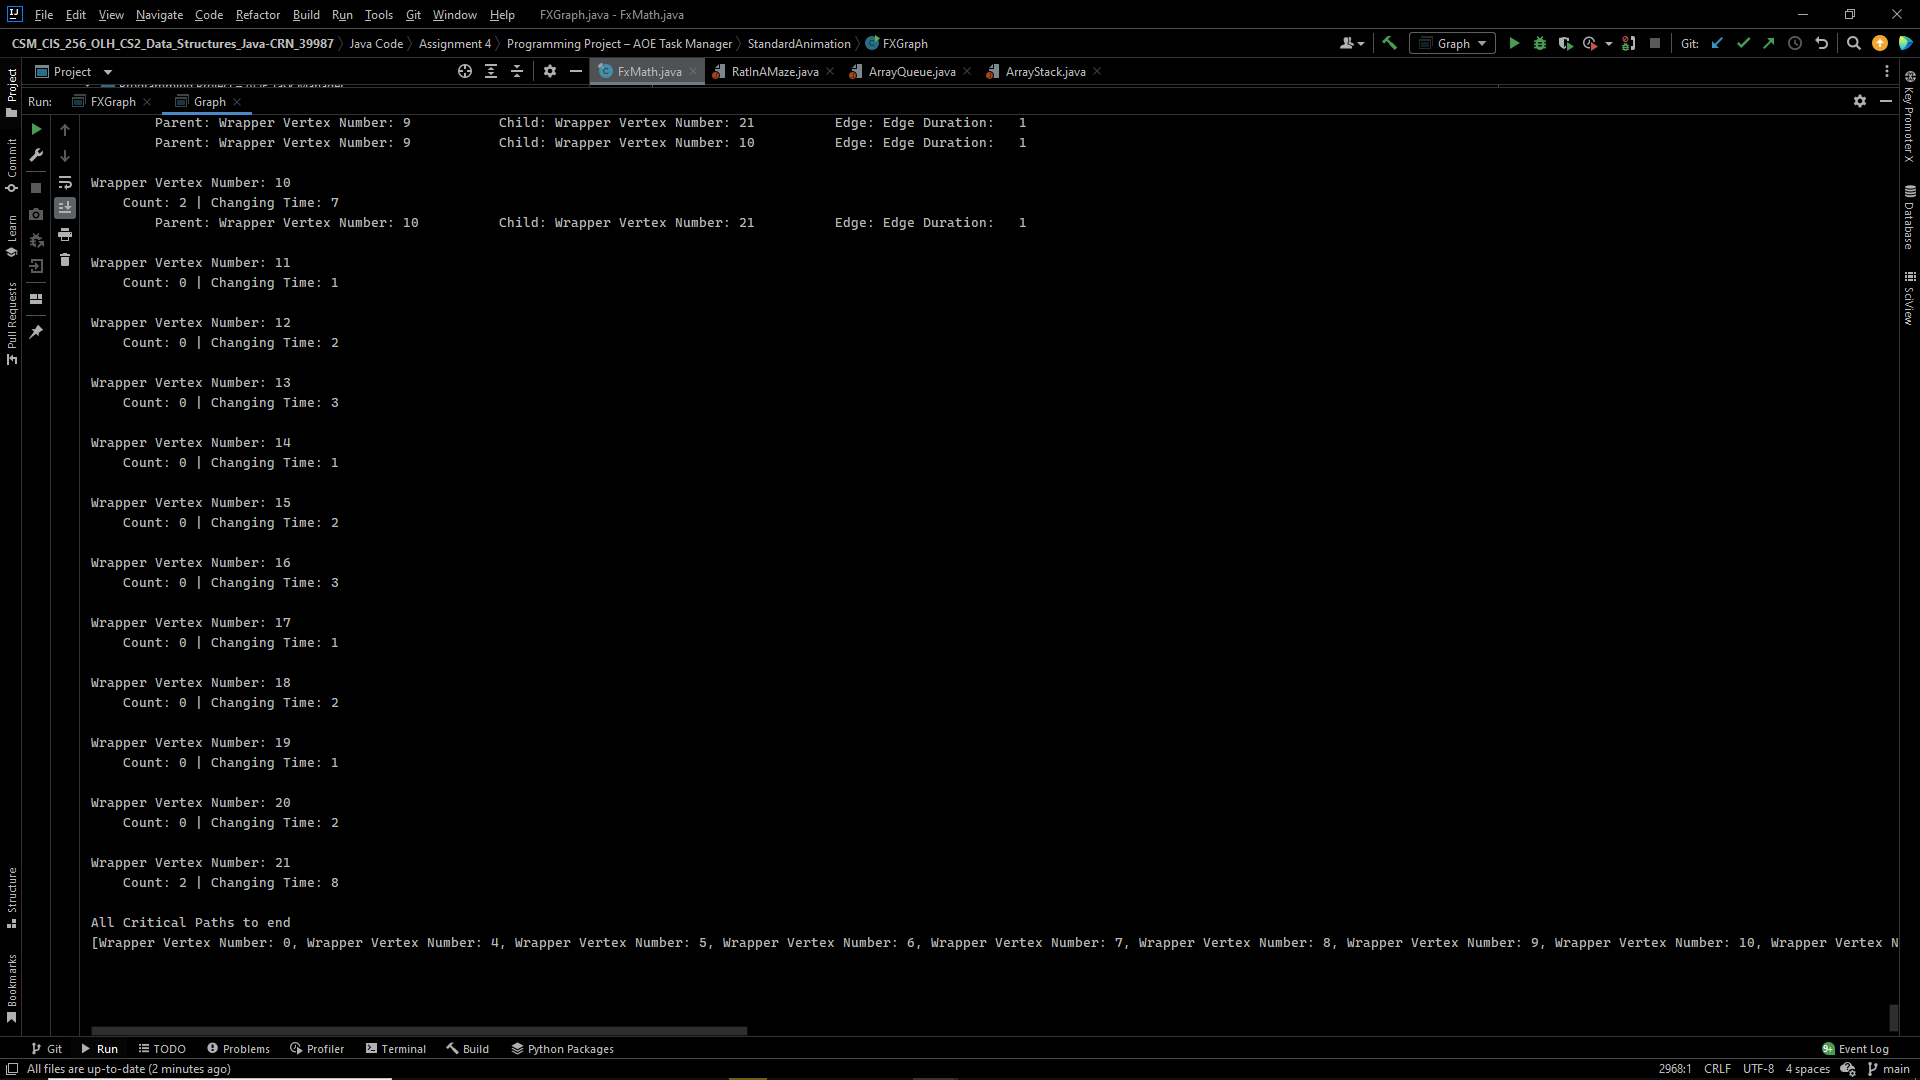This screenshot has width=1920, height=1080.
Task: Open the Graph run configuration dropdown
Action: (x=1452, y=43)
